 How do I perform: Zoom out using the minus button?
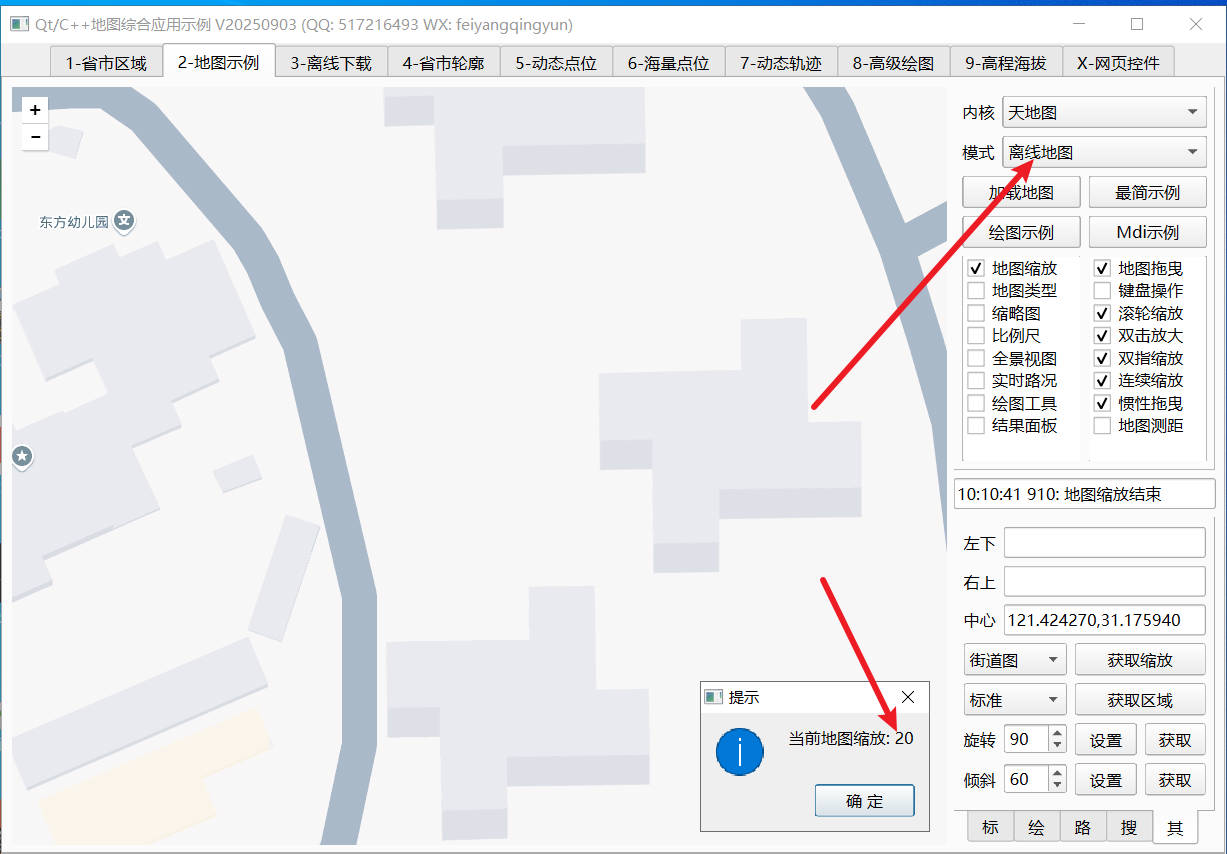pos(35,137)
